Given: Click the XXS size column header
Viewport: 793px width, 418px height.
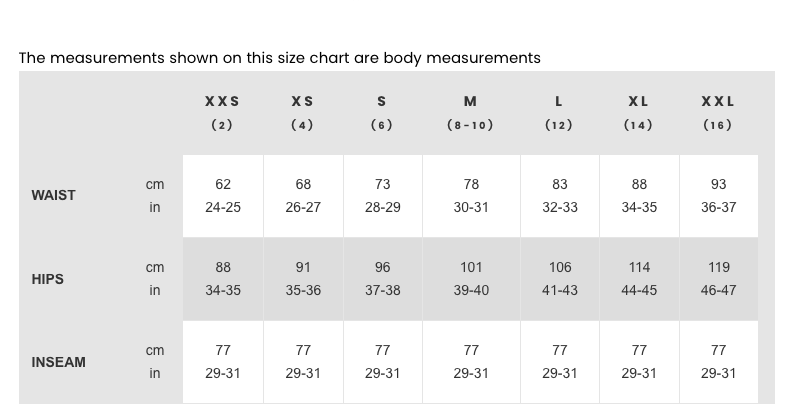Looking at the screenshot, I should point(222,112).
